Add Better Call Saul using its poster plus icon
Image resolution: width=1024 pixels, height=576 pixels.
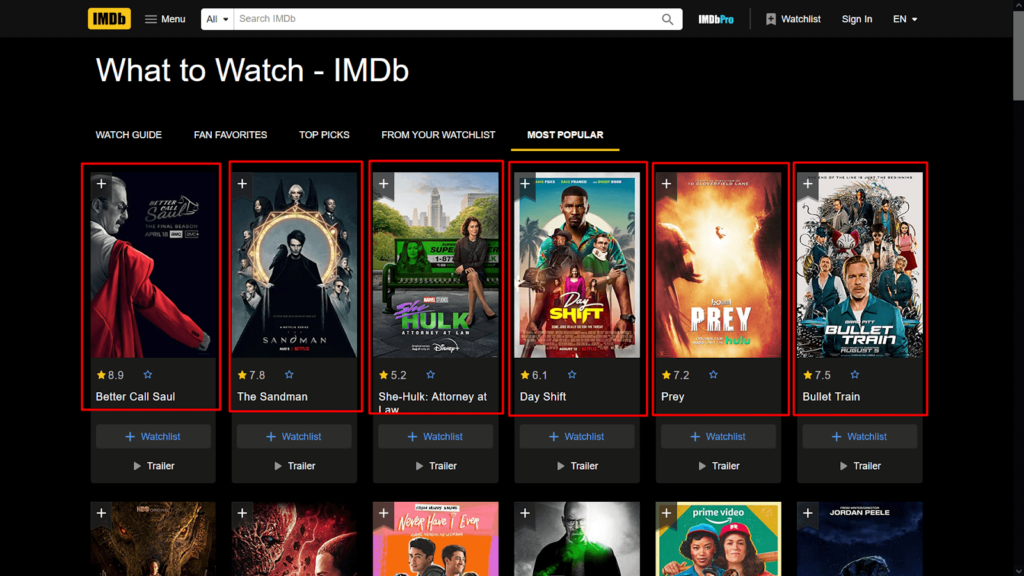[99, 183]
